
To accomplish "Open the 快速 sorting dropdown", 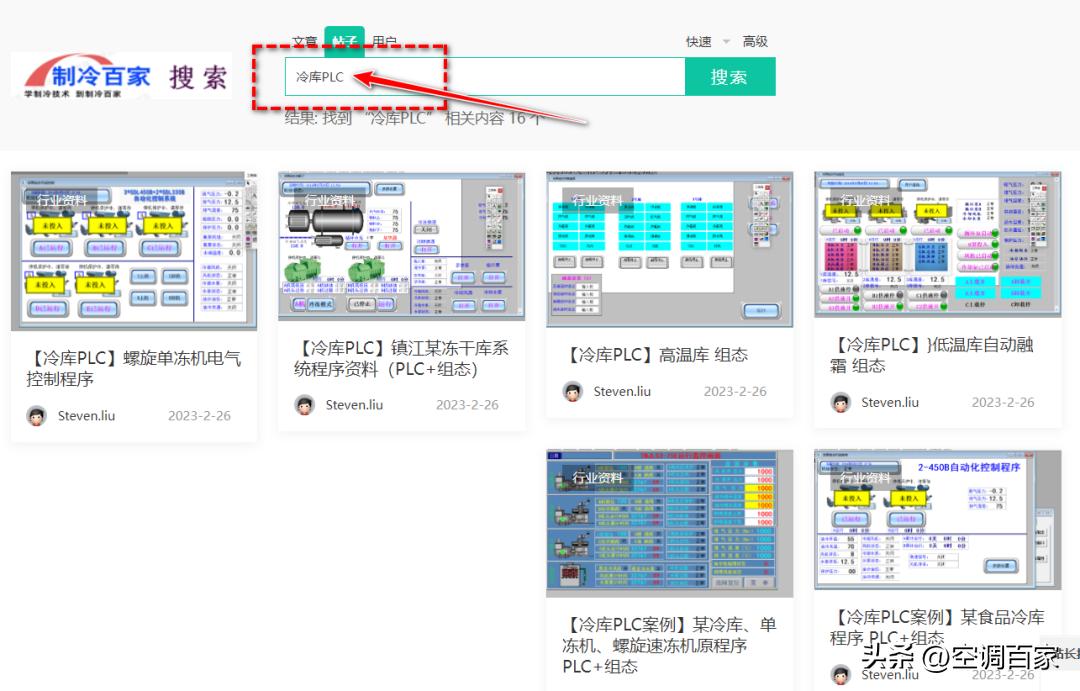I will pos(700,41).
